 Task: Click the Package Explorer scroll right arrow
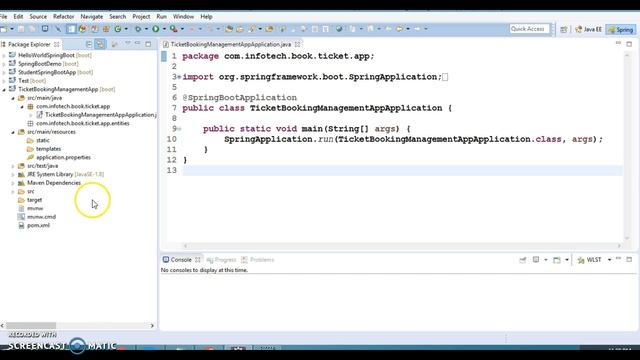click(x=152, y=326)
